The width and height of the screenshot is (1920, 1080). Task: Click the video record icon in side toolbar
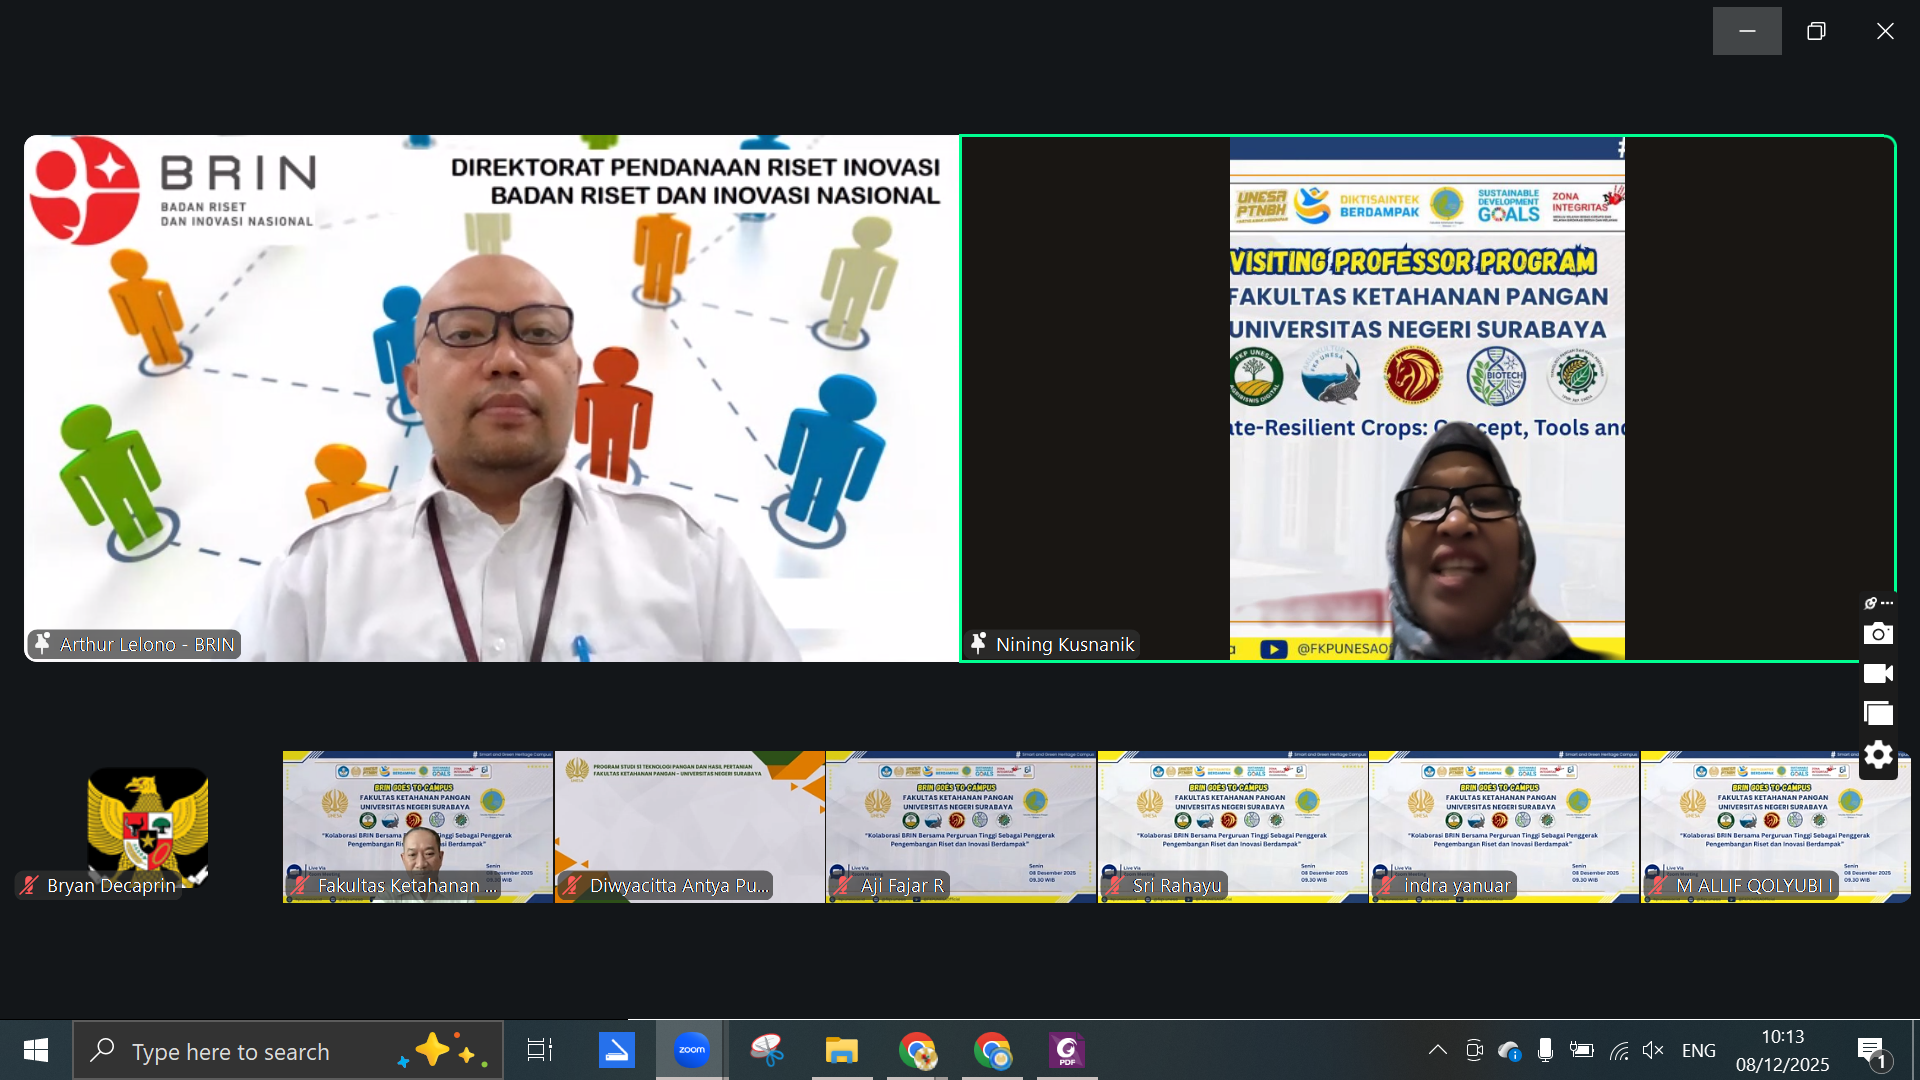[x=1878, y=674]
